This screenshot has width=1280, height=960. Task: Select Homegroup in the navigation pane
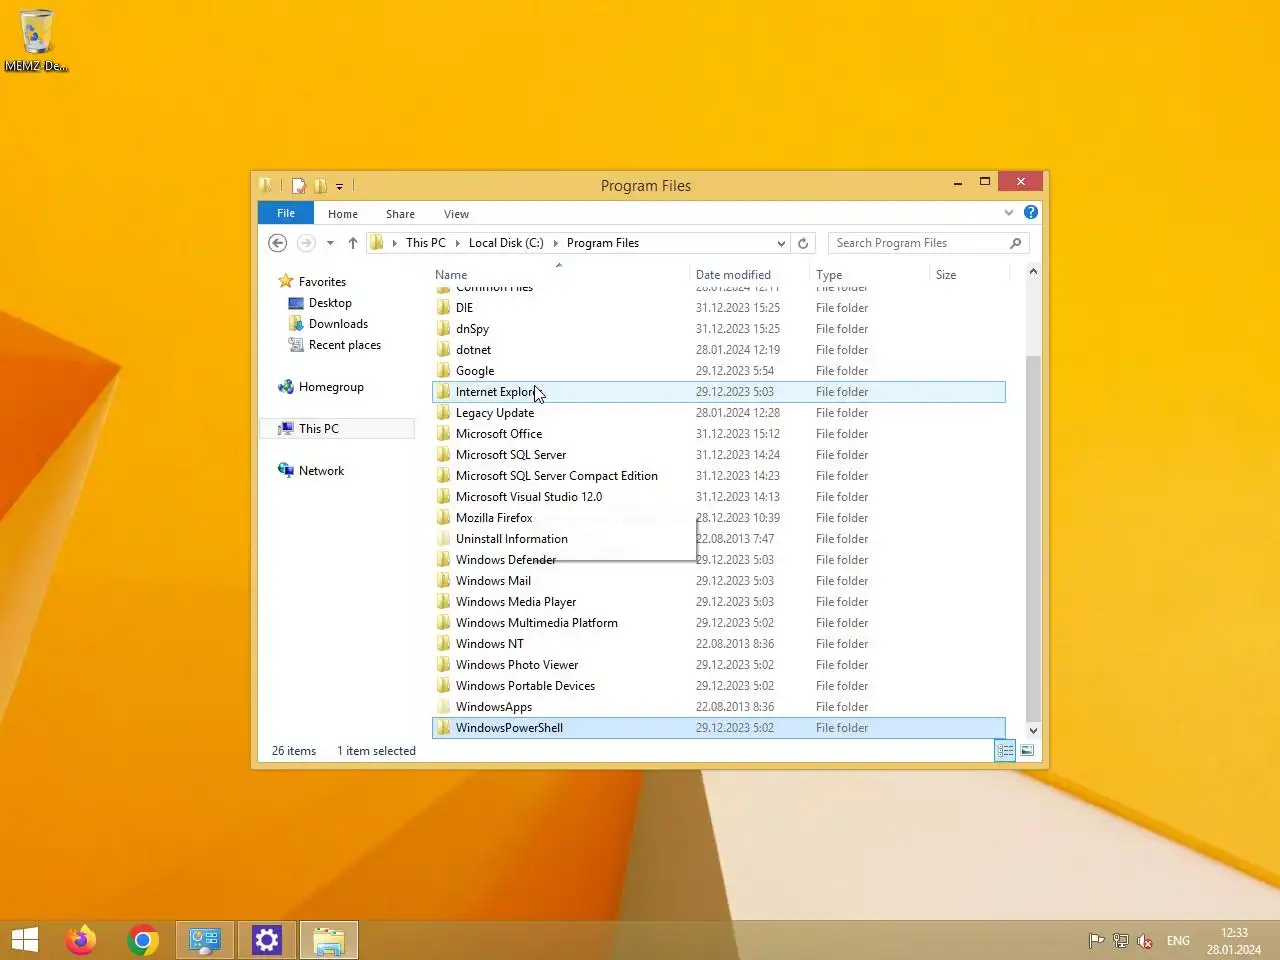pos(331,387)
